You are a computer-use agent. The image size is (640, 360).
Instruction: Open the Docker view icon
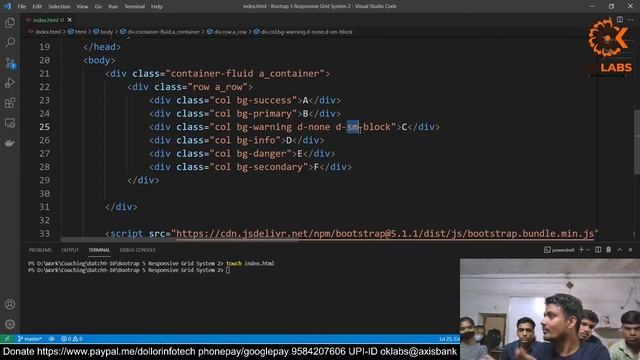10,143
